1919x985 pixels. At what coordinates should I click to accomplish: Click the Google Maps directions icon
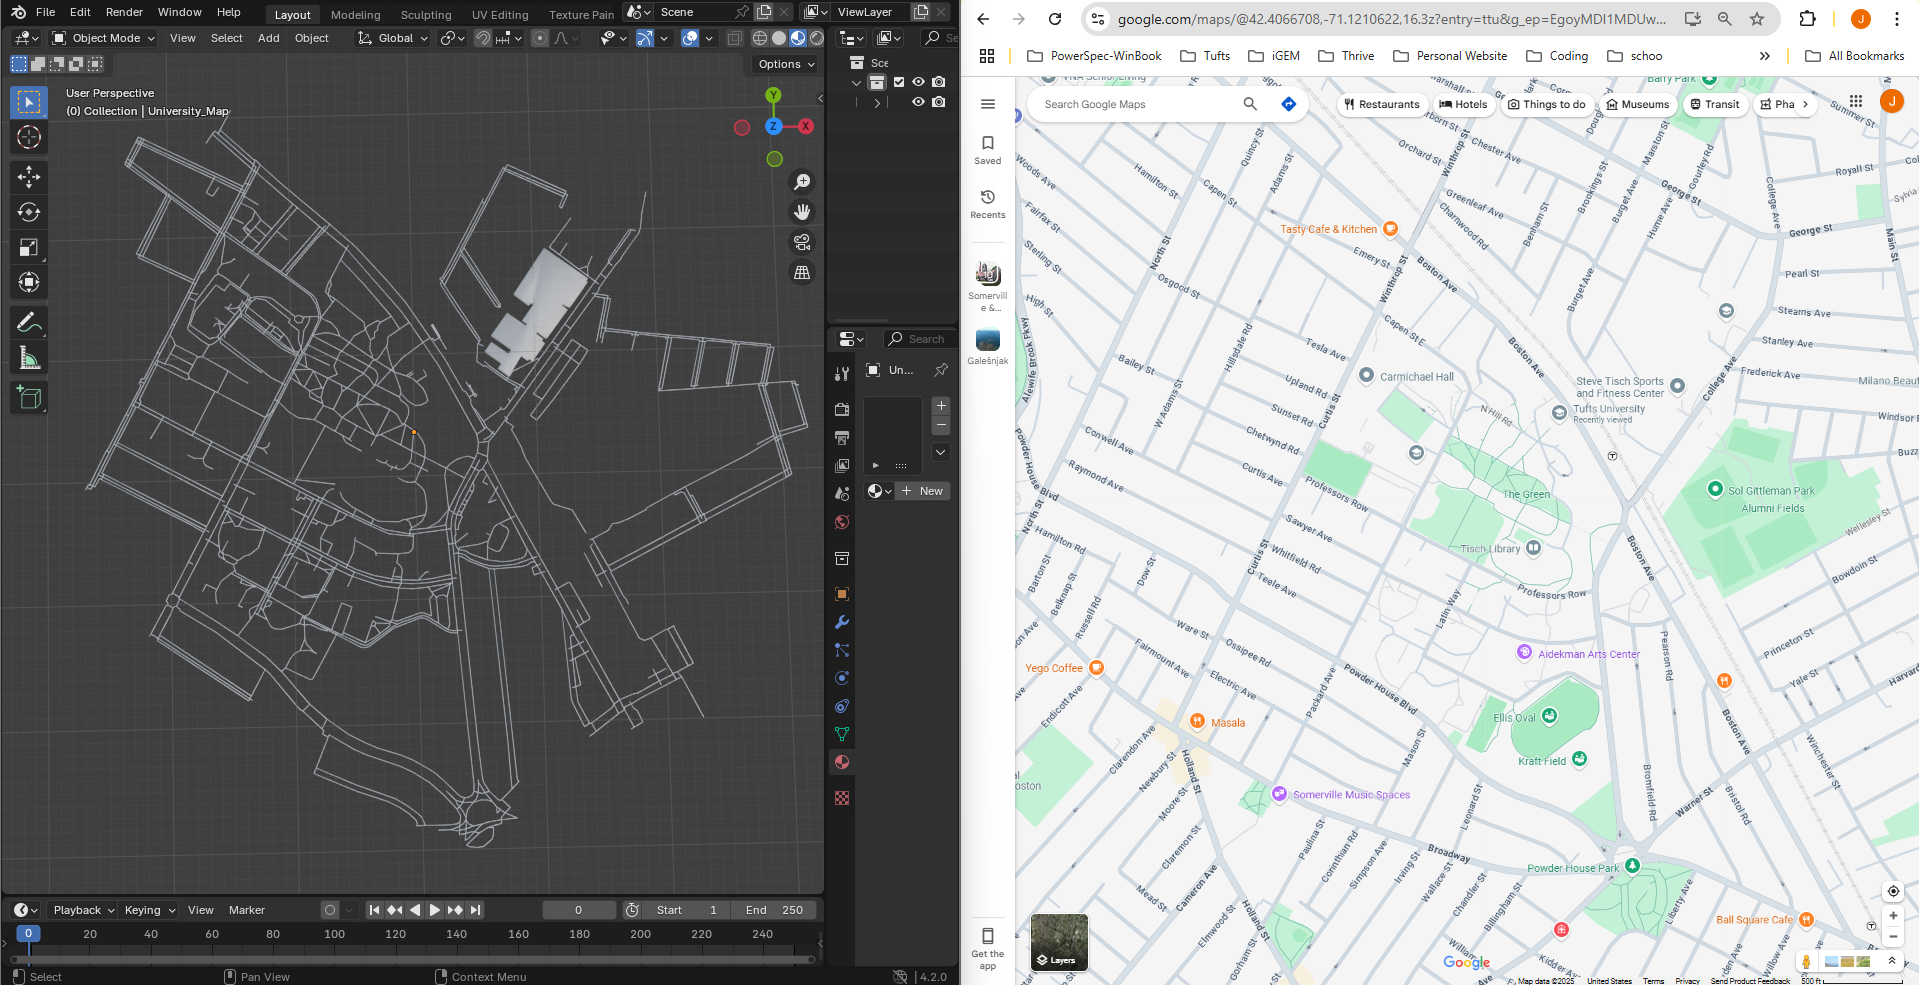(1288, 104)
